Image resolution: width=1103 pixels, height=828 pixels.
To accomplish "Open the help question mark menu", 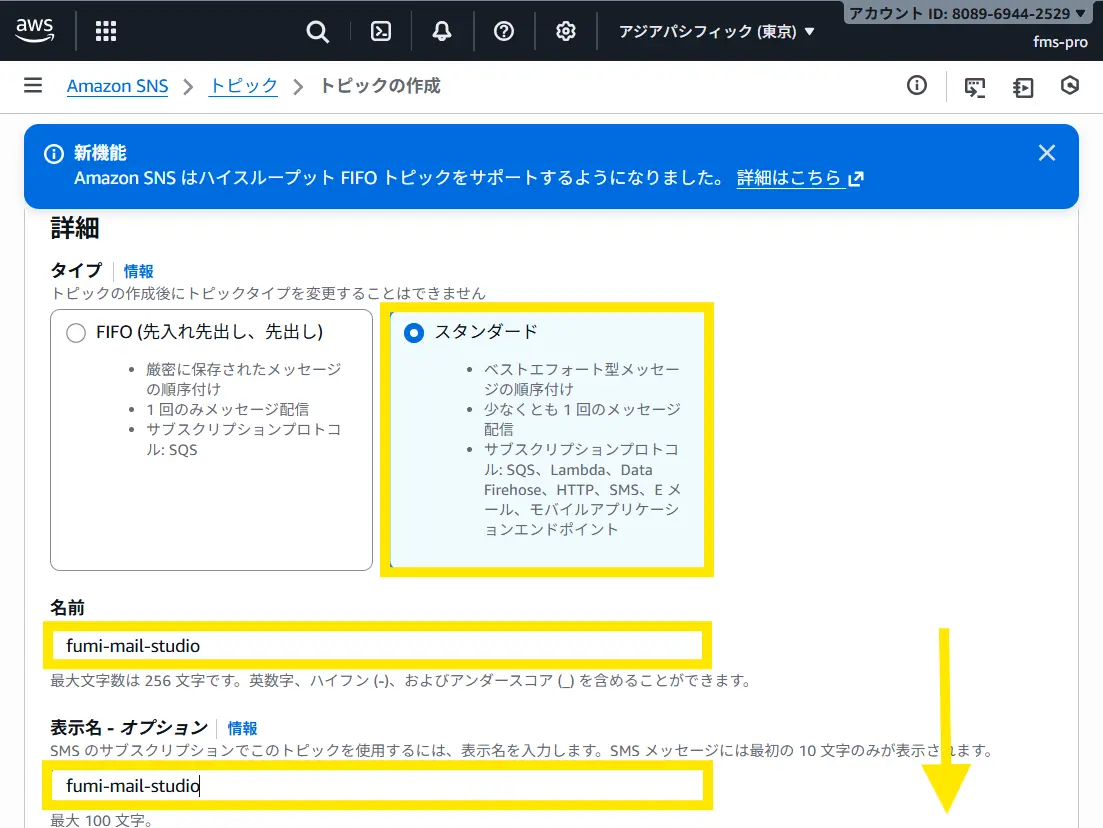I will (504, 31).
